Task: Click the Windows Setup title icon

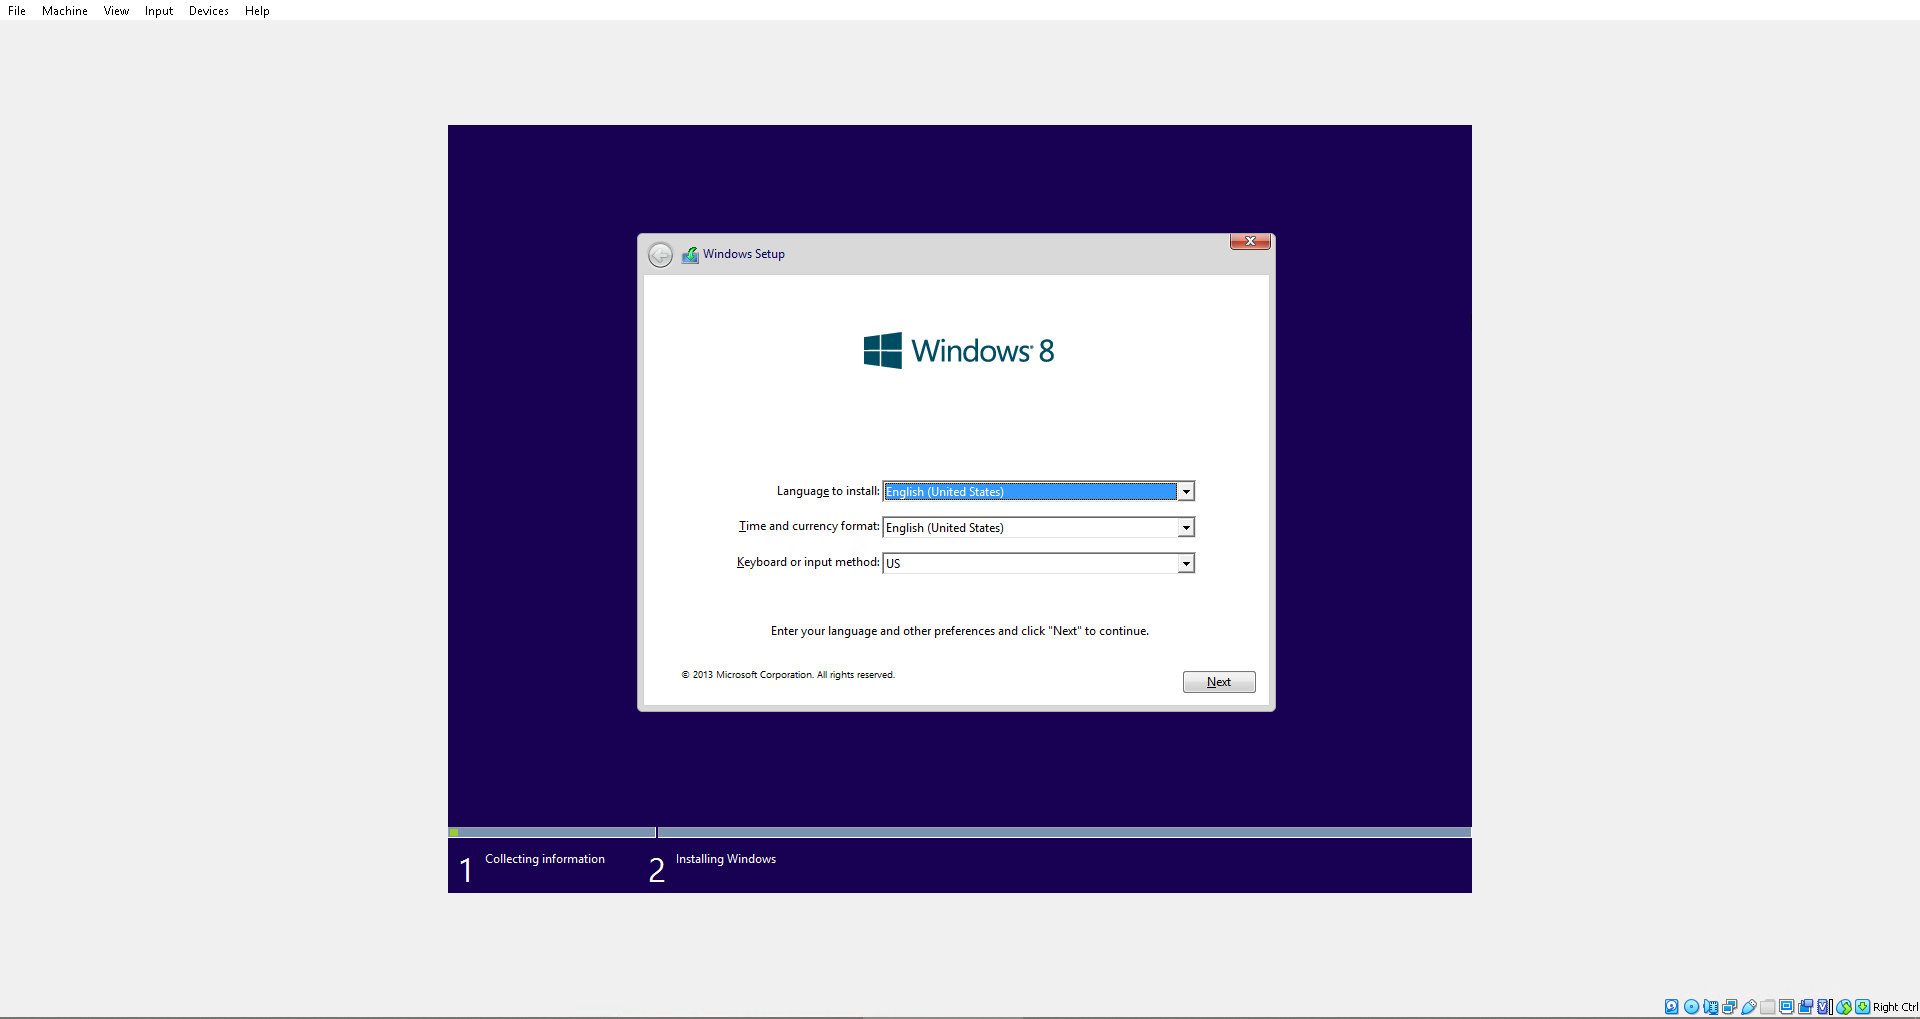Action: tap(690, 255)
